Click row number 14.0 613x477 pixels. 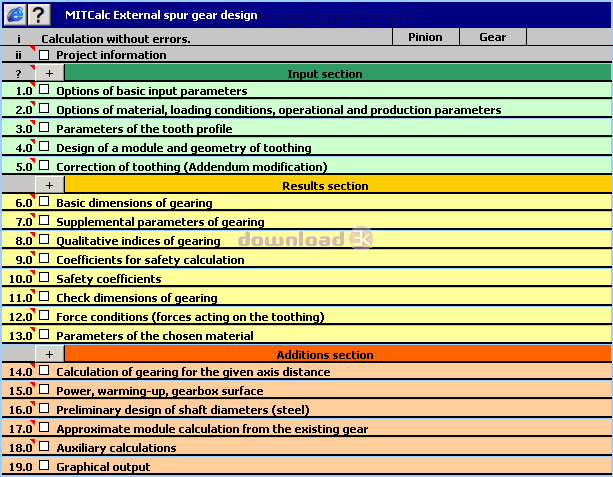click(20, 372)
